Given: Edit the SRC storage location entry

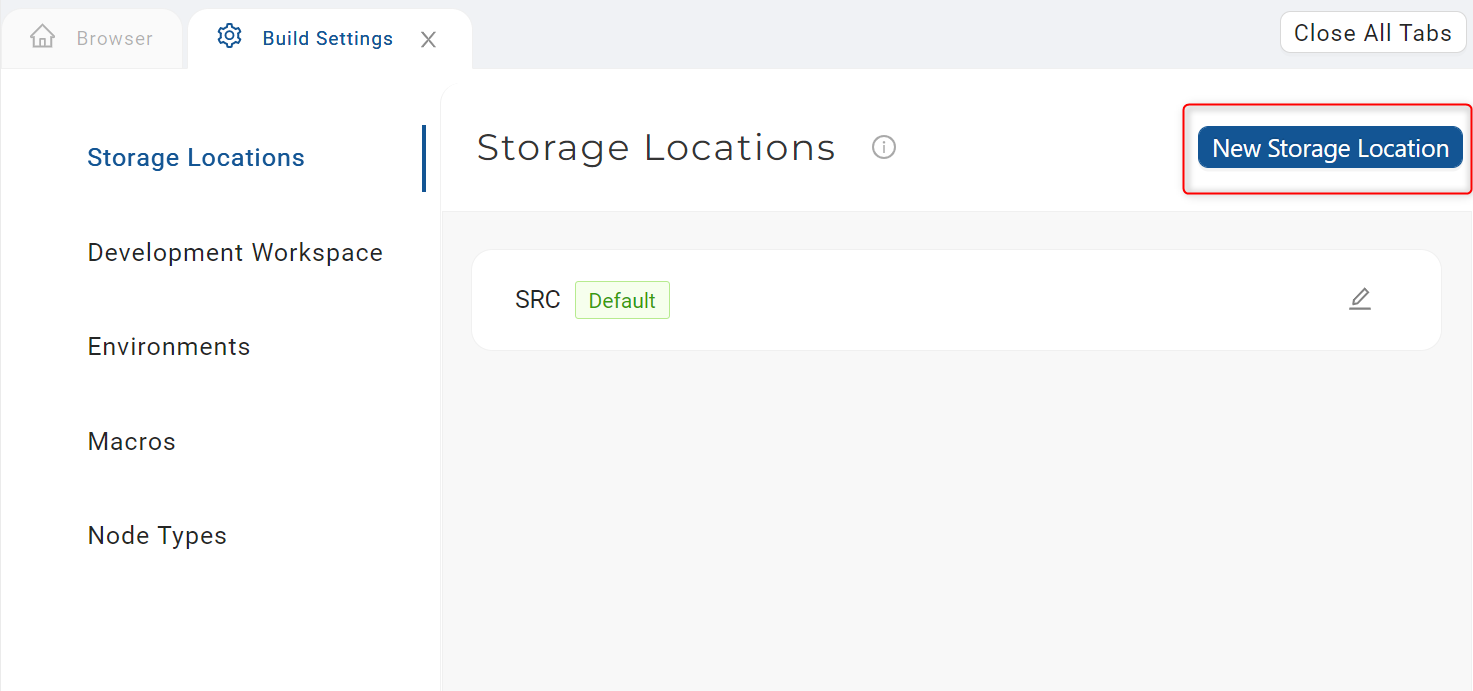Looking at the screenshot, I should tap(1360, 299).
